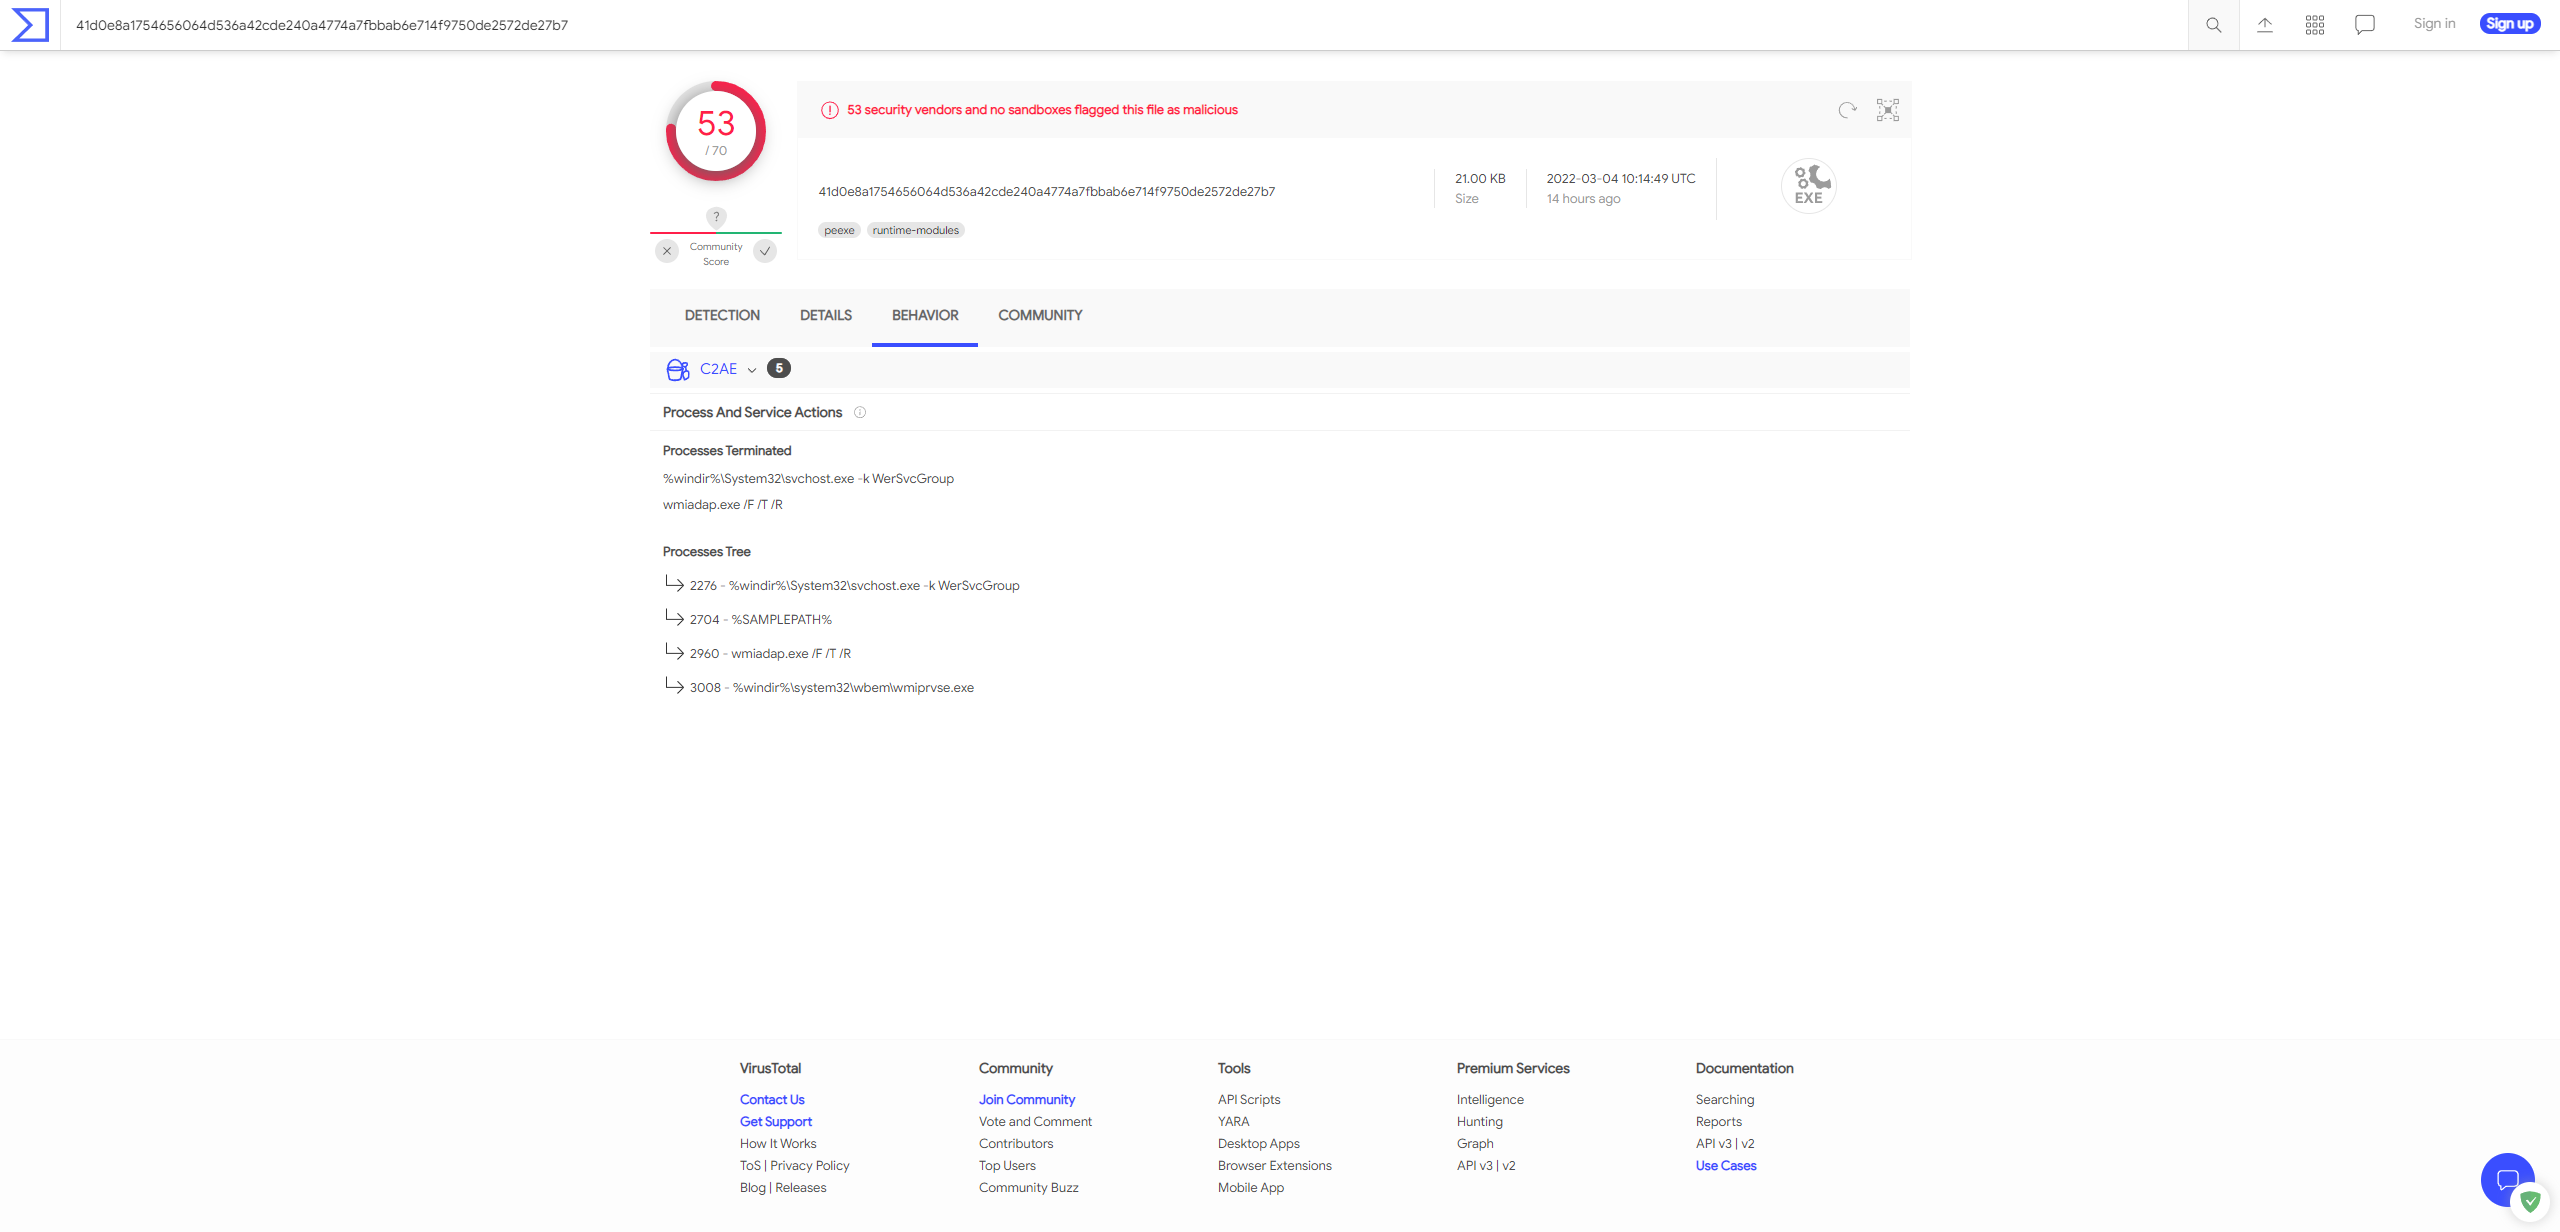The width and height of the screenshot is (2560, 1232).
Task: Select process 2960 wmiadap.exe tree row
Action: tap(770, 654)
